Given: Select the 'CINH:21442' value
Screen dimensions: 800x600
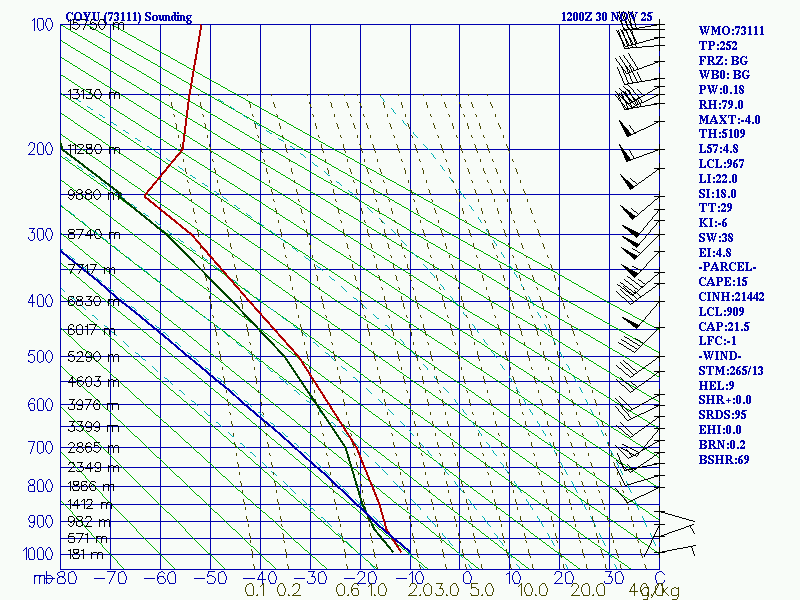Looking at the screenshot, I should [731, 297].
